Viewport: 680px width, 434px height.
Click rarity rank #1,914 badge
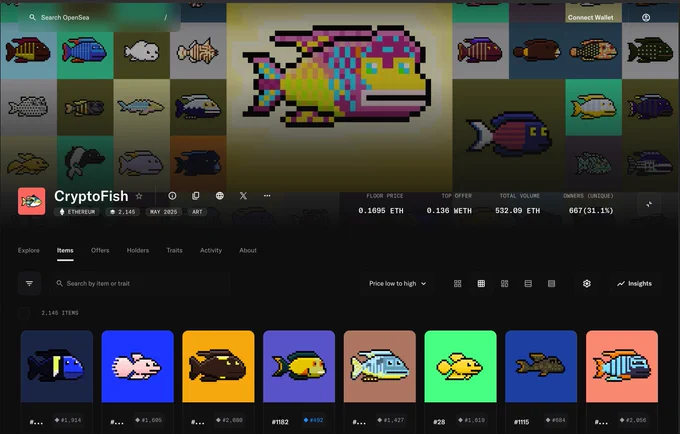[x=68, y=420]
